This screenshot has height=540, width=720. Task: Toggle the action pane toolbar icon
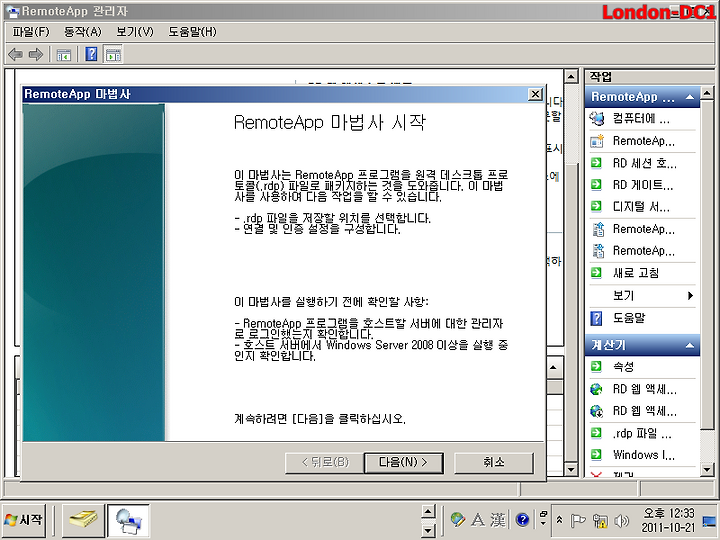tap(113, 54)
